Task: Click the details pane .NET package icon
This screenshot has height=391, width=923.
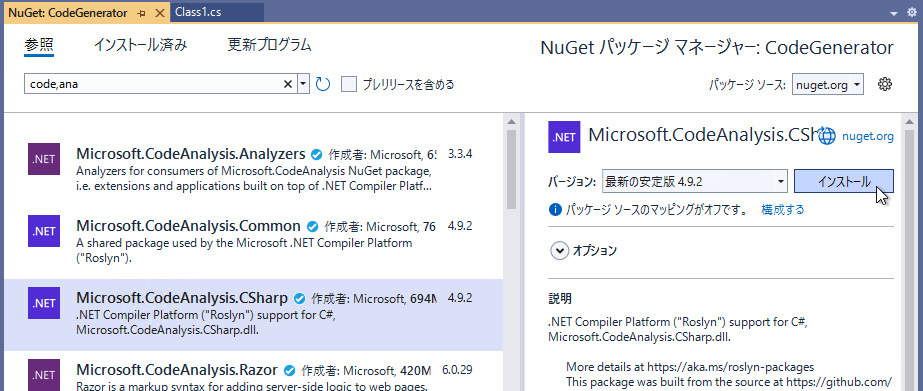Action: (x=564, y=137)
